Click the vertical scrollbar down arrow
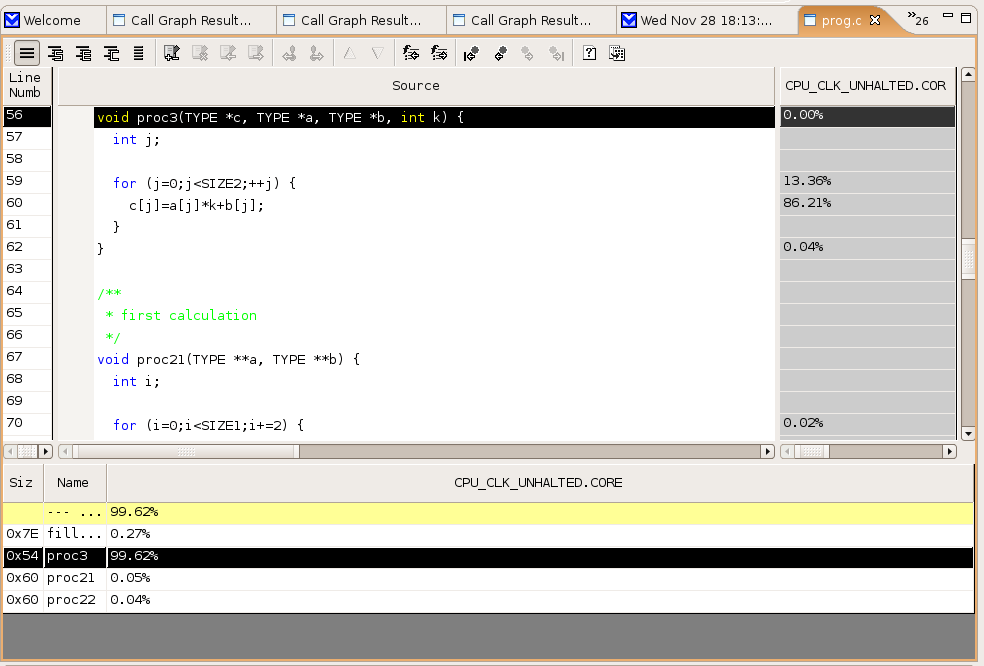 pyautogui.click(x=967, y=433)
